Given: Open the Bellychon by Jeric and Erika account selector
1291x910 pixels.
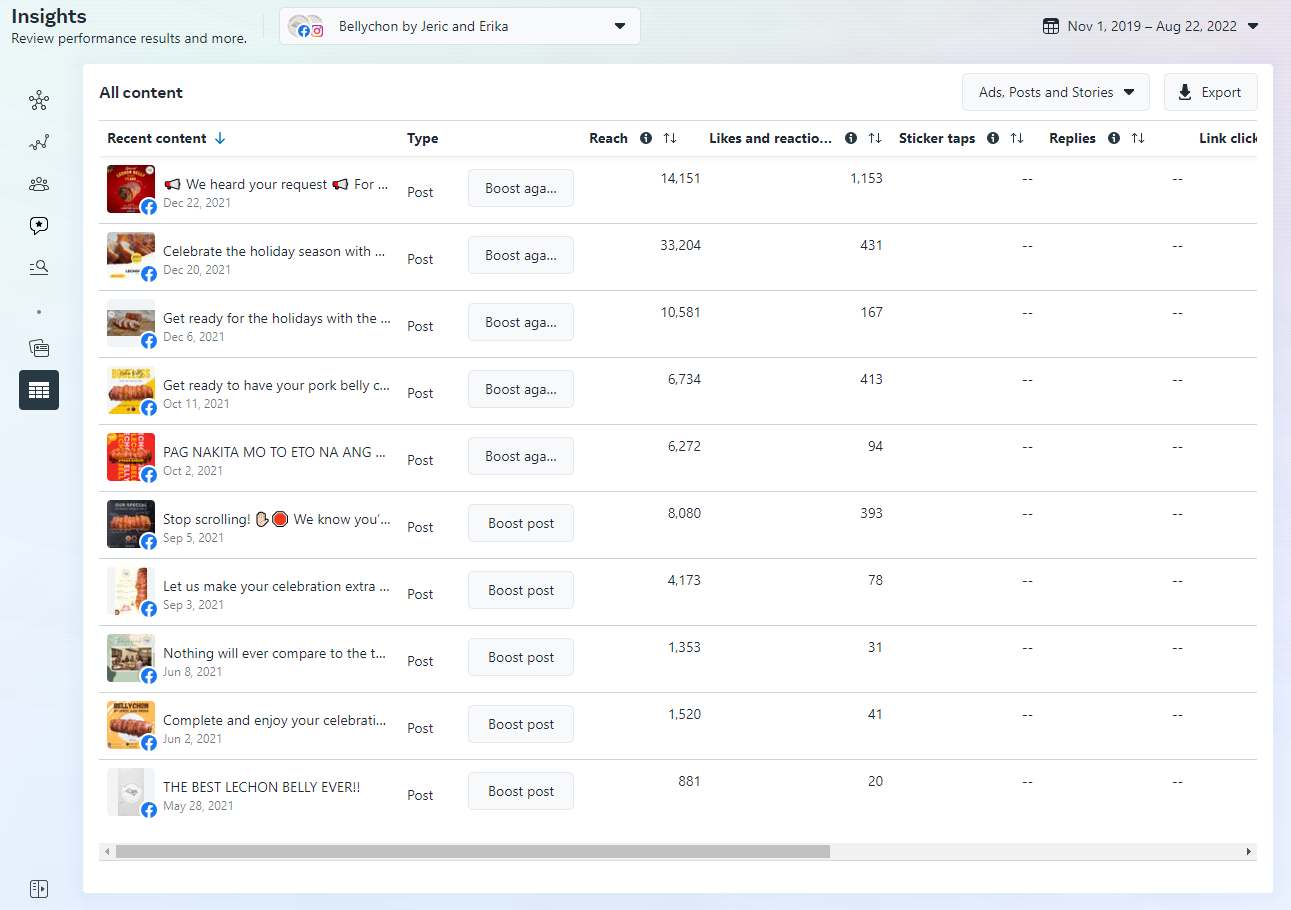Looking at the screenshot, I should [x=460, y=27].
